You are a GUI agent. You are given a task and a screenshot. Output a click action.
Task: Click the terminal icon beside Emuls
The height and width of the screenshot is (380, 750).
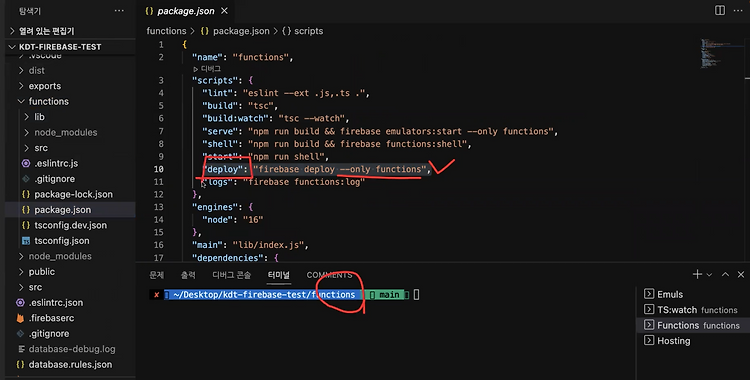649,294
